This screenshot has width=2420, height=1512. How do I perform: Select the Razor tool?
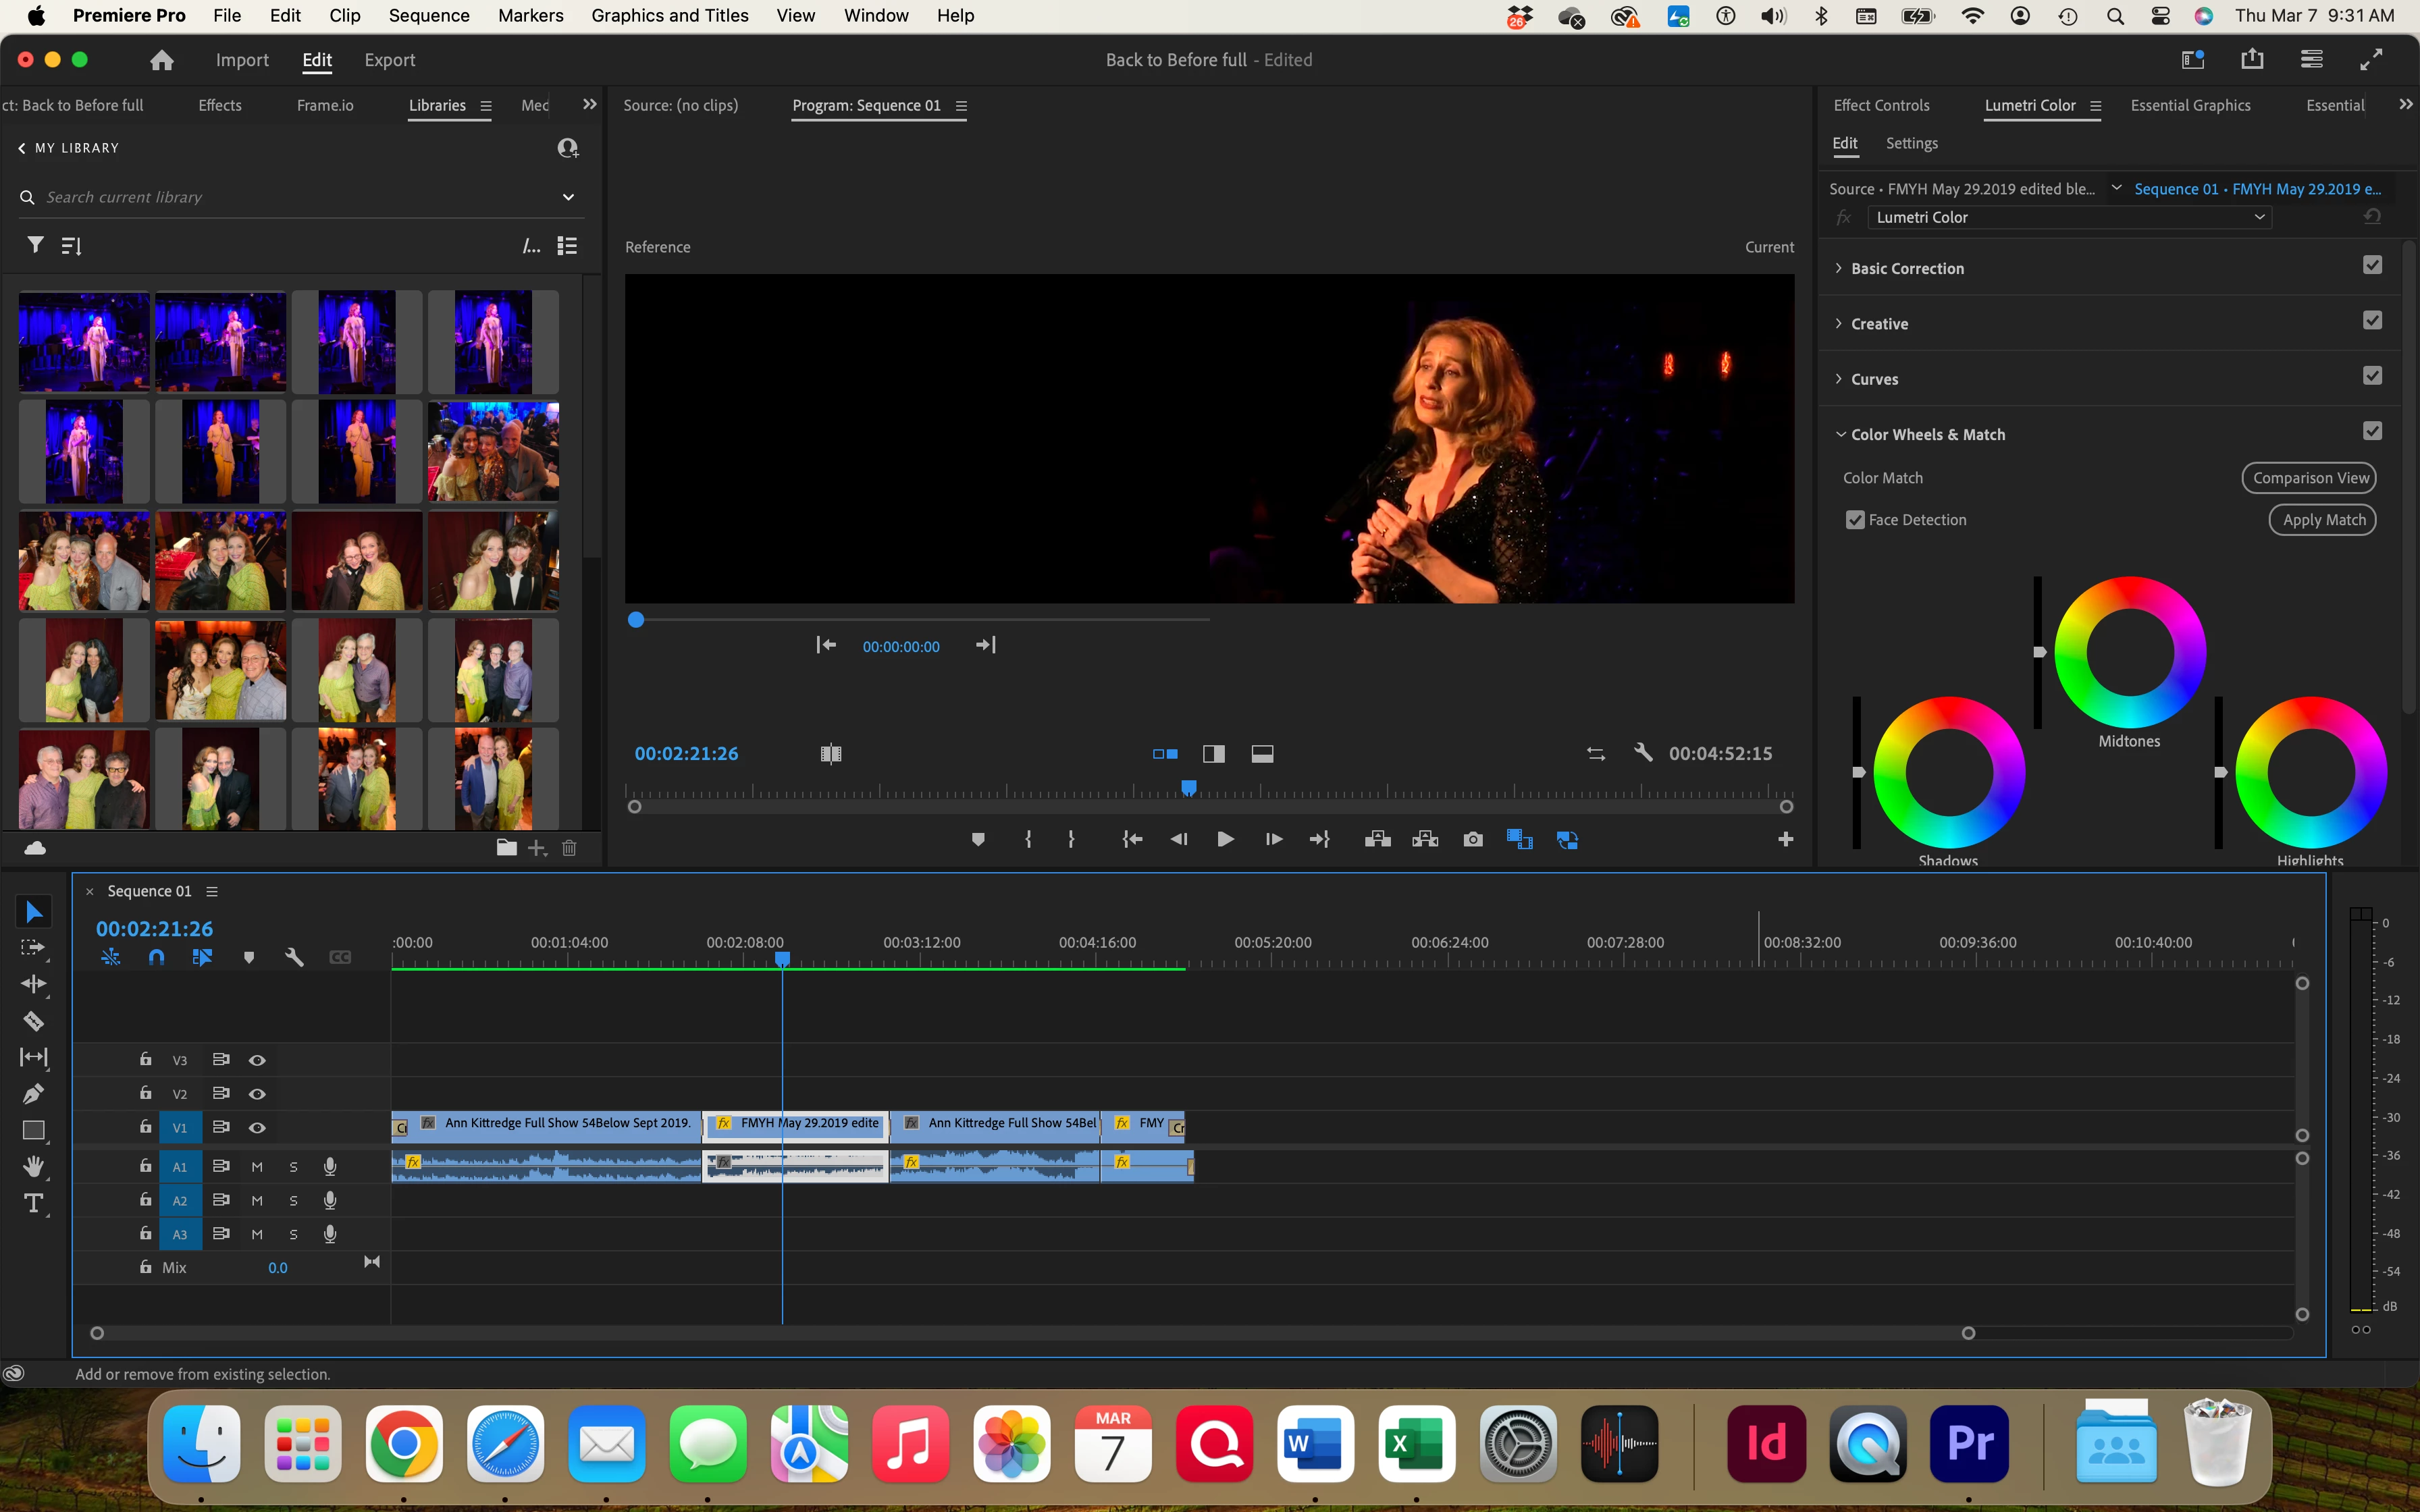33,1021
